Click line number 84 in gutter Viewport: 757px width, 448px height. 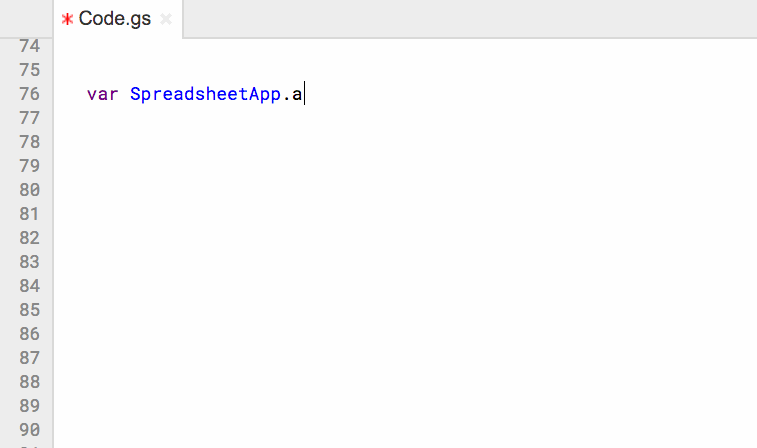tap(29, 286)
